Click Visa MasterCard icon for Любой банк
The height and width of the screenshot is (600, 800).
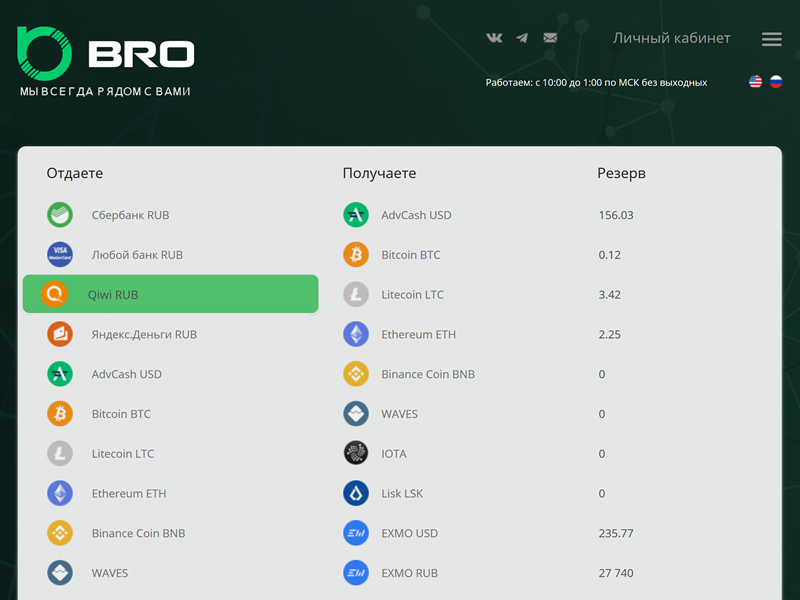pyautogui.click(x=60, y=255)
